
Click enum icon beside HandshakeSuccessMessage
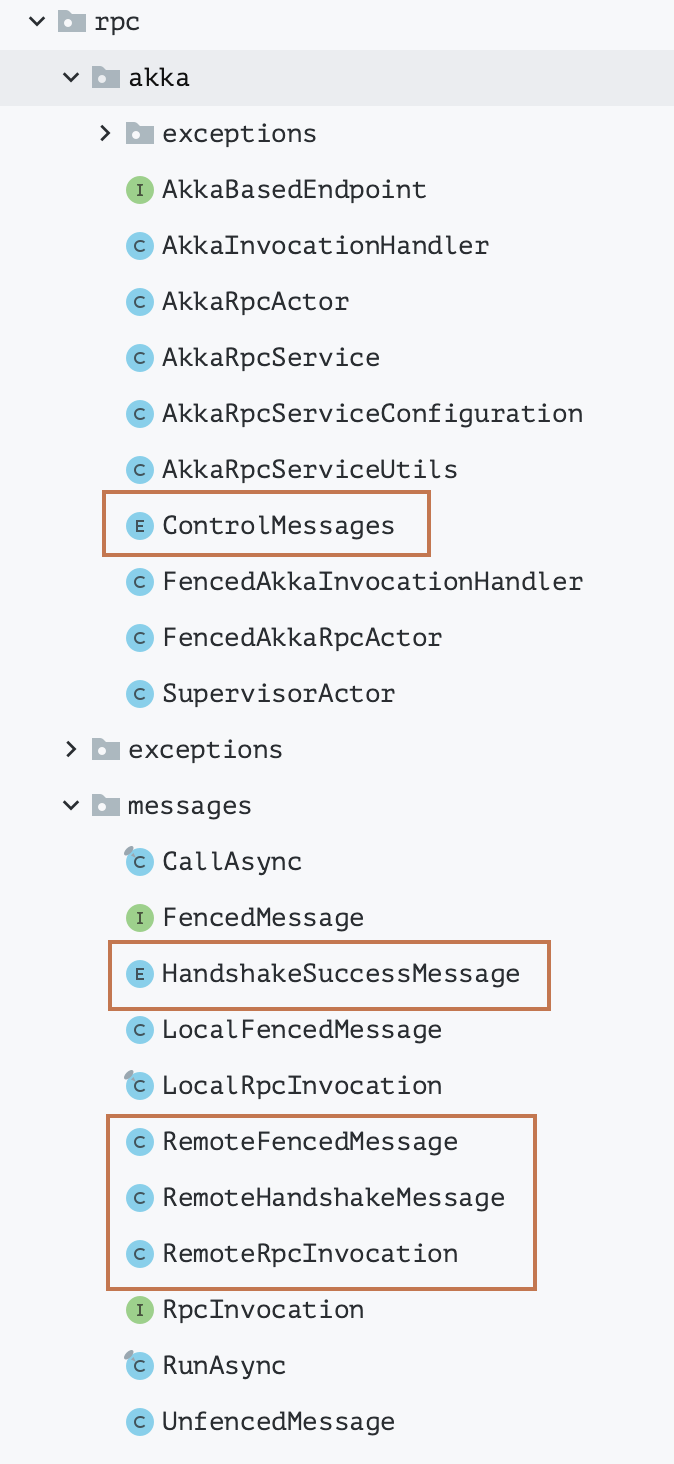pos(139,973)
